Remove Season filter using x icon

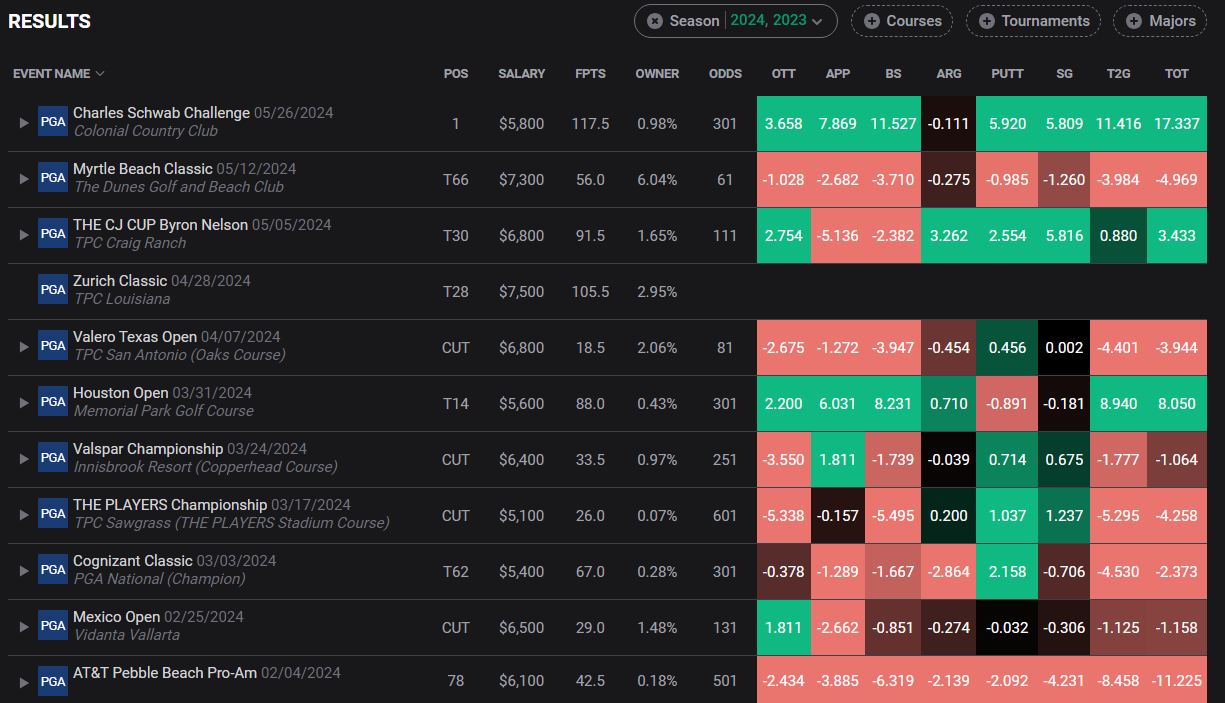pos(655,21)
